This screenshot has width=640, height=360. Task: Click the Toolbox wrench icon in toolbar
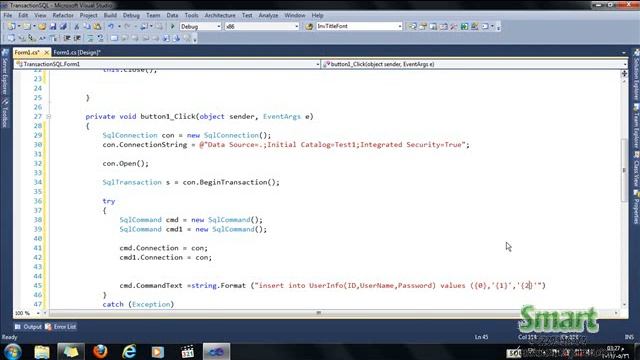click(x=454, y=27)
